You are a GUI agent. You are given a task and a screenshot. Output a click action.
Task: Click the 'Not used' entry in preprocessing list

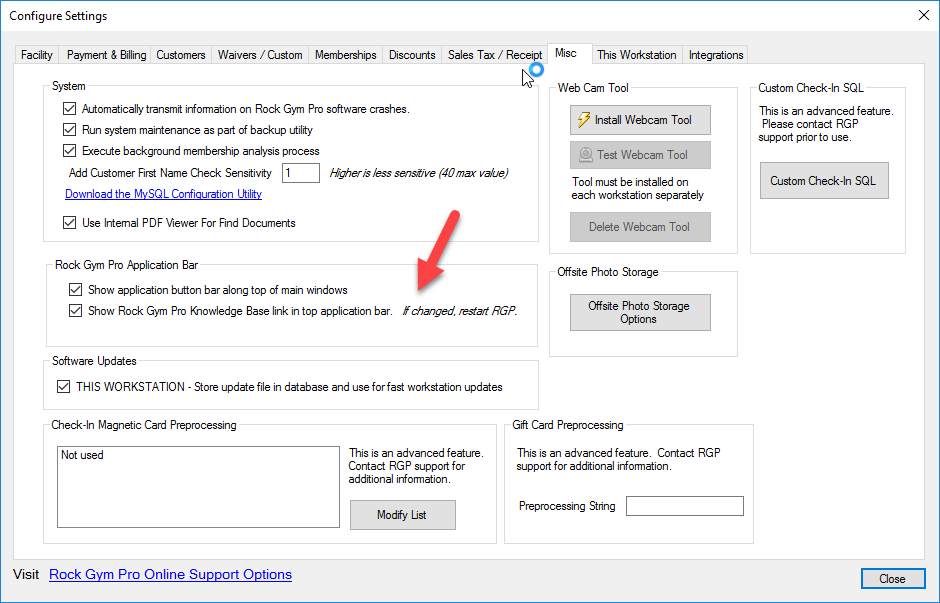click(82, 455)
